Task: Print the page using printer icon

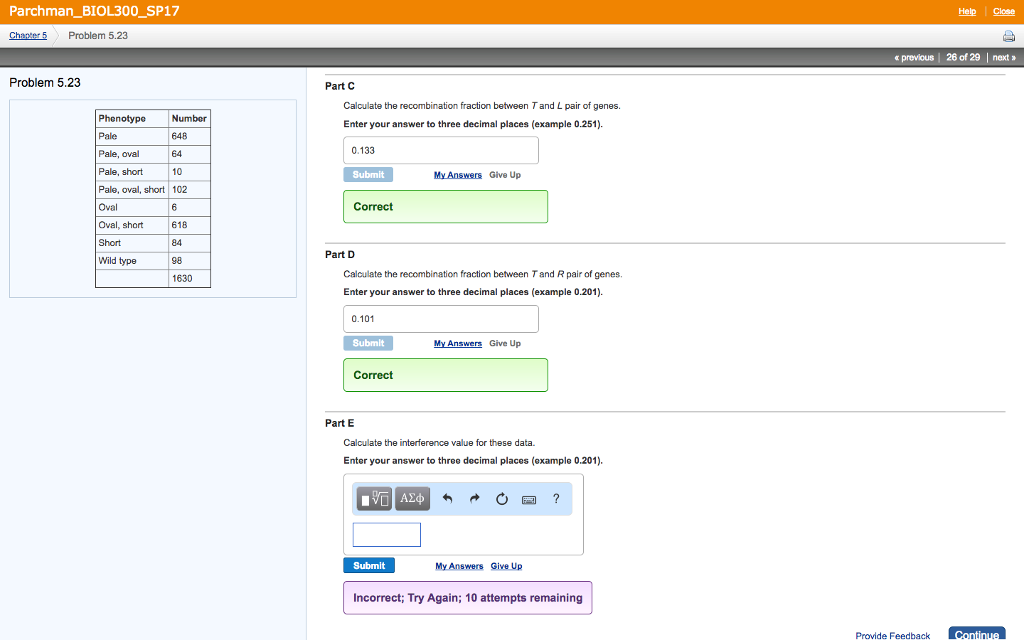Action: coord(1007,36)
